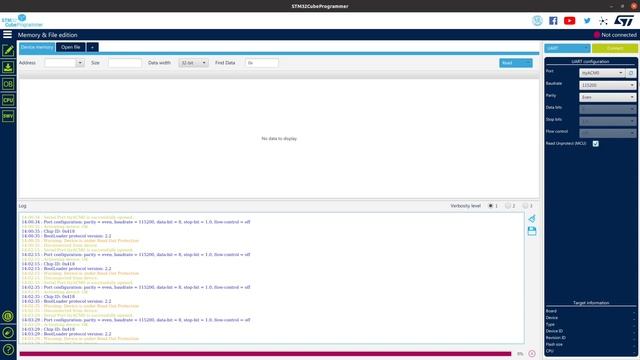
Task: Click the Memory & File edition title
Action: pos(47,35)
